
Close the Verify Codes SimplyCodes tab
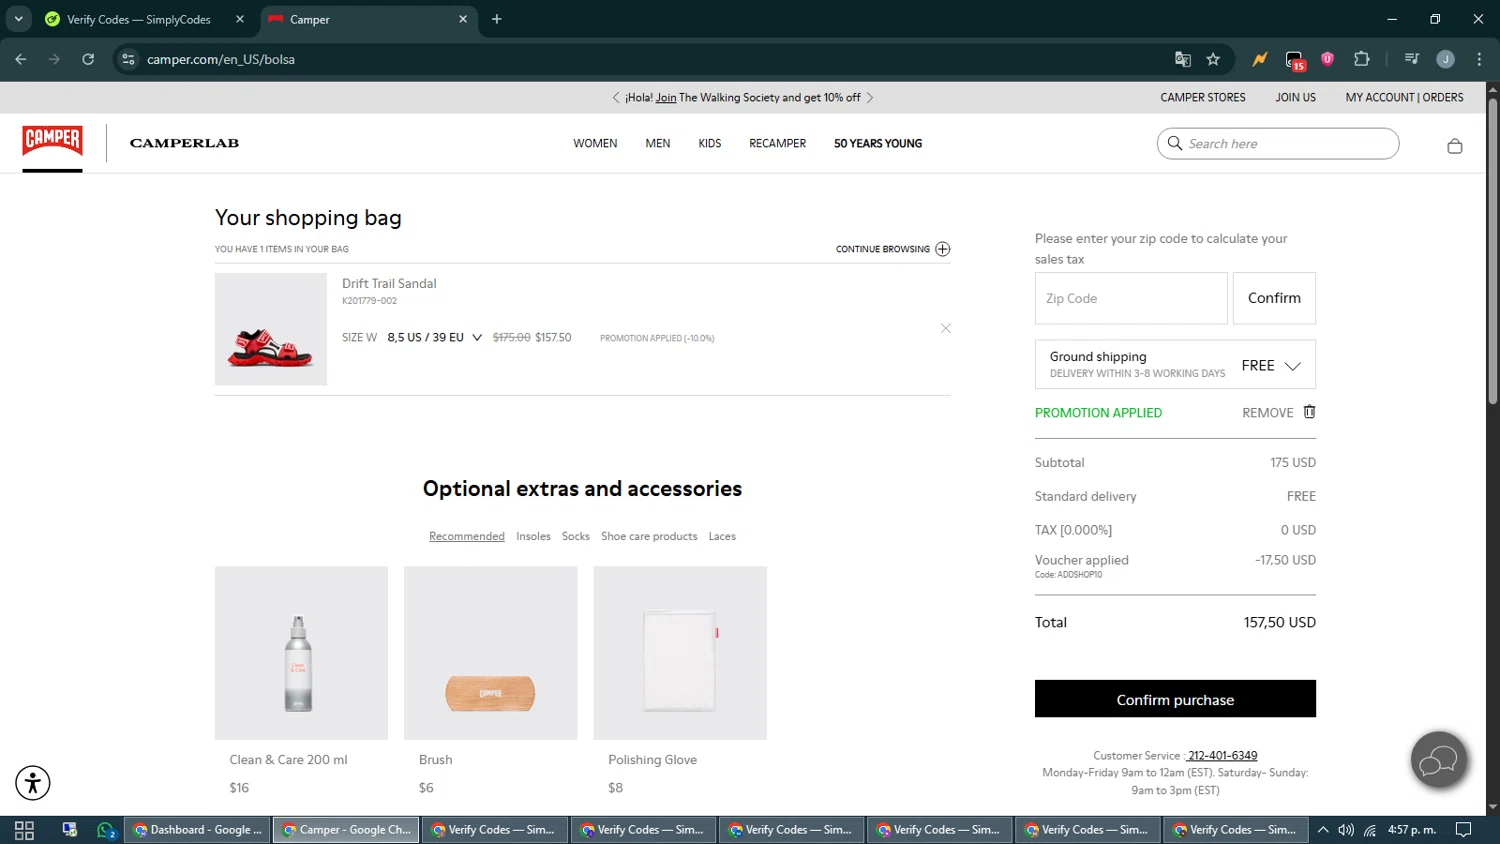tap(240, 19)
